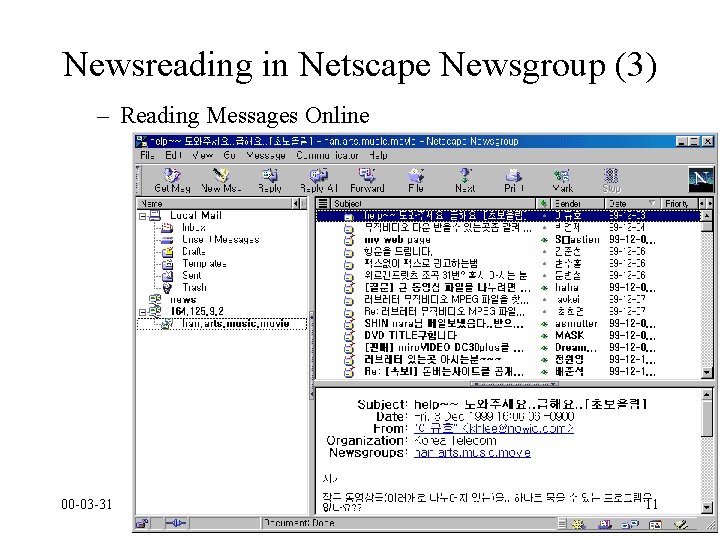
Task: Click the Name column header in folder pane
Action: [x=214, y=203]
